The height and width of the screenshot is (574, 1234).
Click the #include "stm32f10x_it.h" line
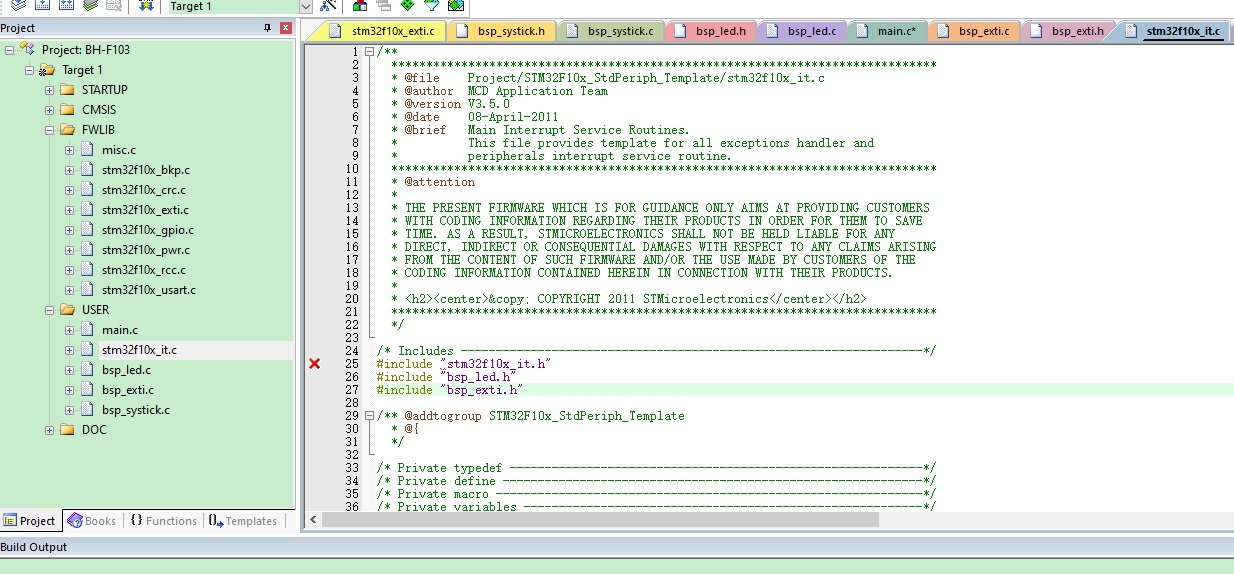pos(464,364)
